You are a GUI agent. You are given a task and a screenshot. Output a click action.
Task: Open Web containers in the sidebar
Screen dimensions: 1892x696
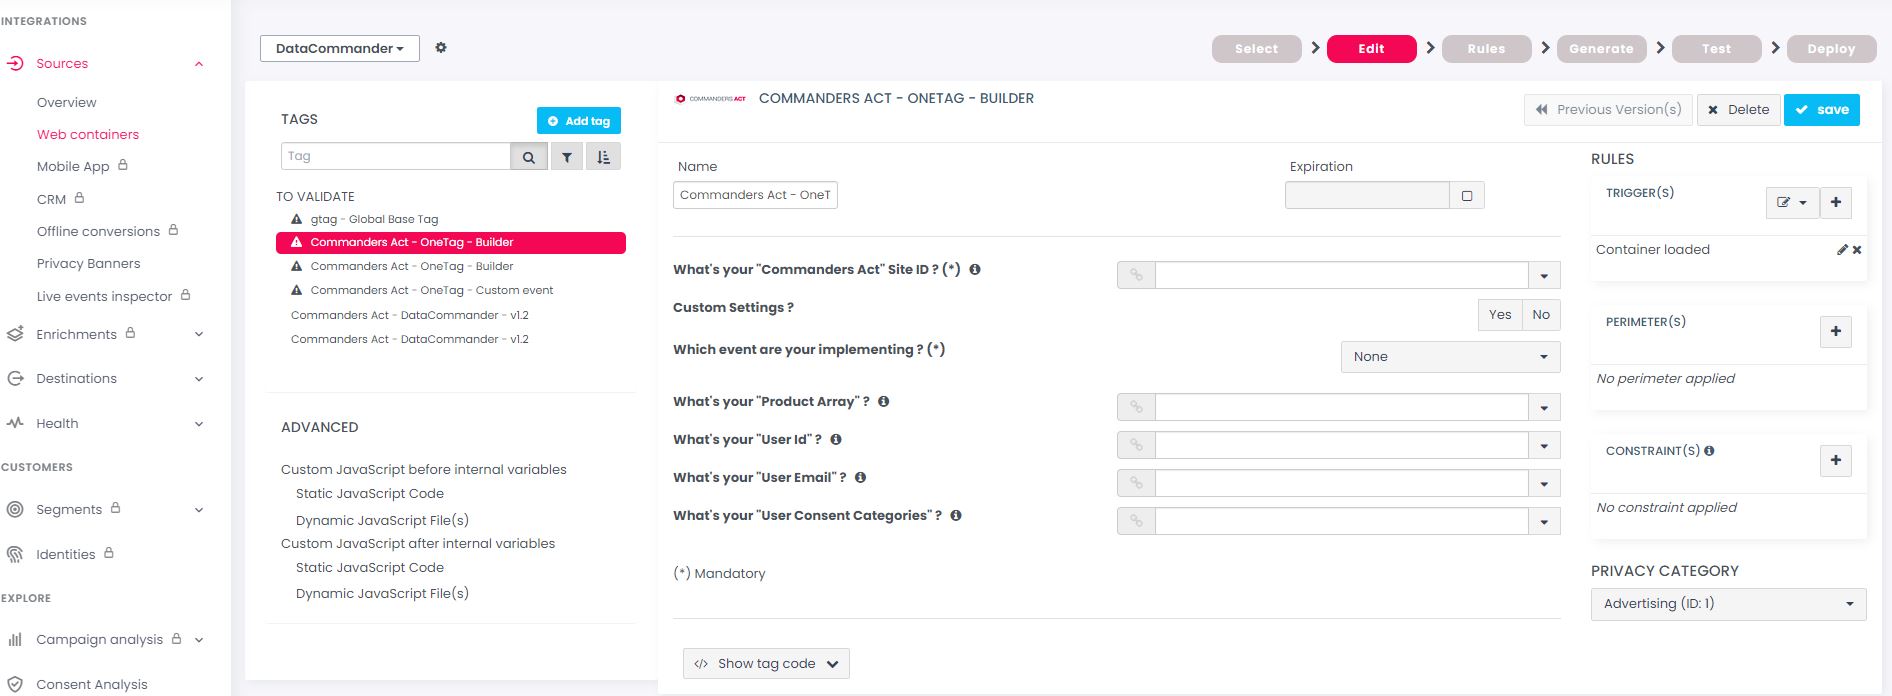tap(88, 134)
